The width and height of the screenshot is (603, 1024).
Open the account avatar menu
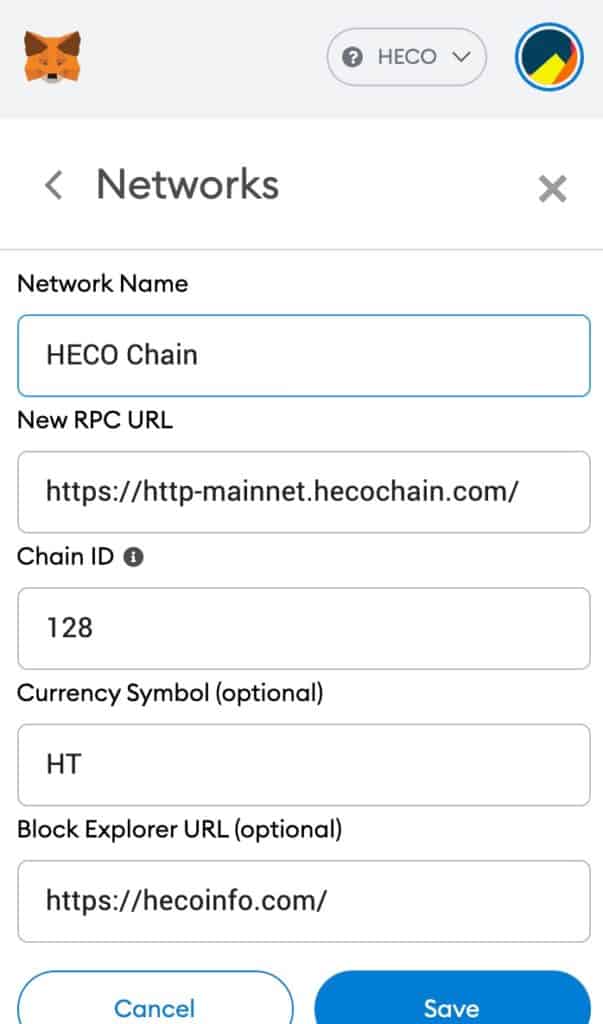(549, 57)
